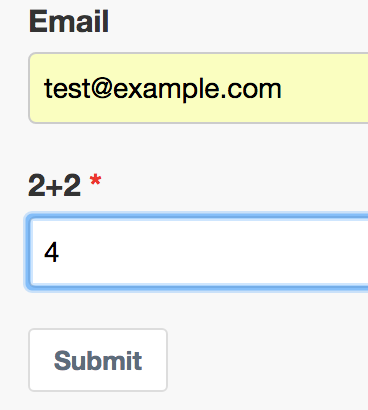Select the yellow autofilled email box

pyautogui.click(x=199, y=88)
